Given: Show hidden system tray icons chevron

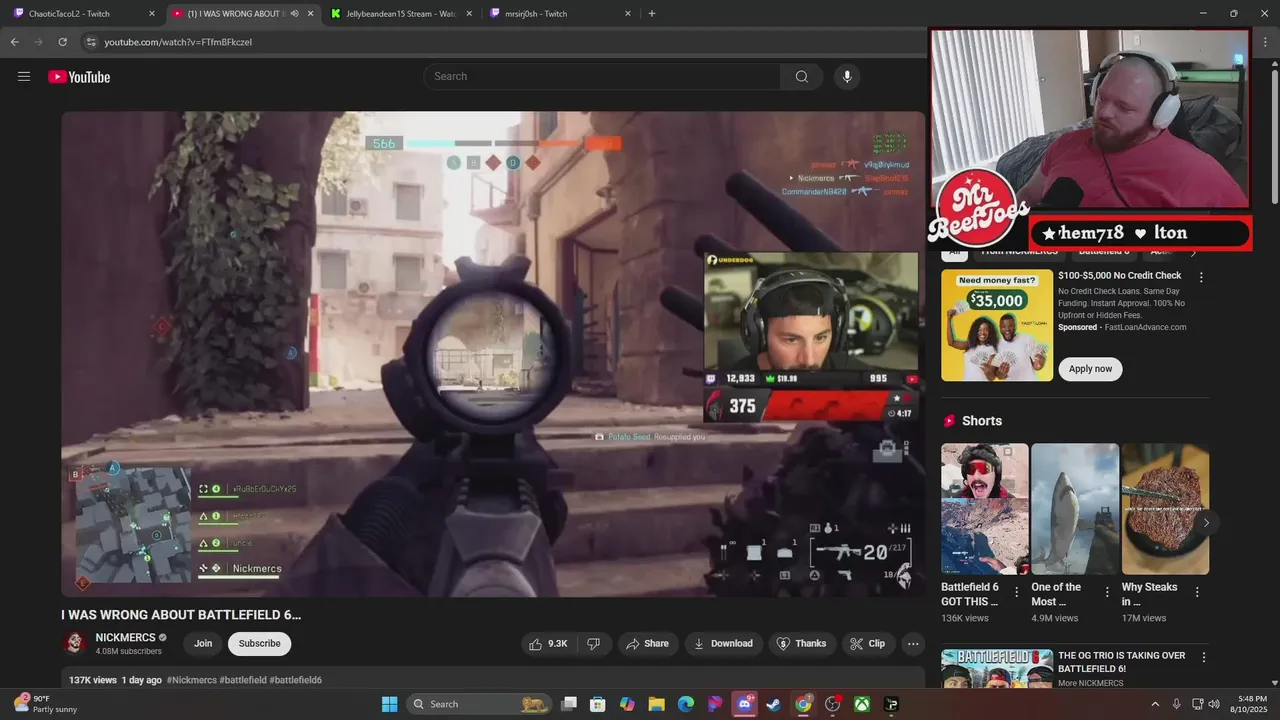Looking at the screenshot, I should click(1155, 704).
